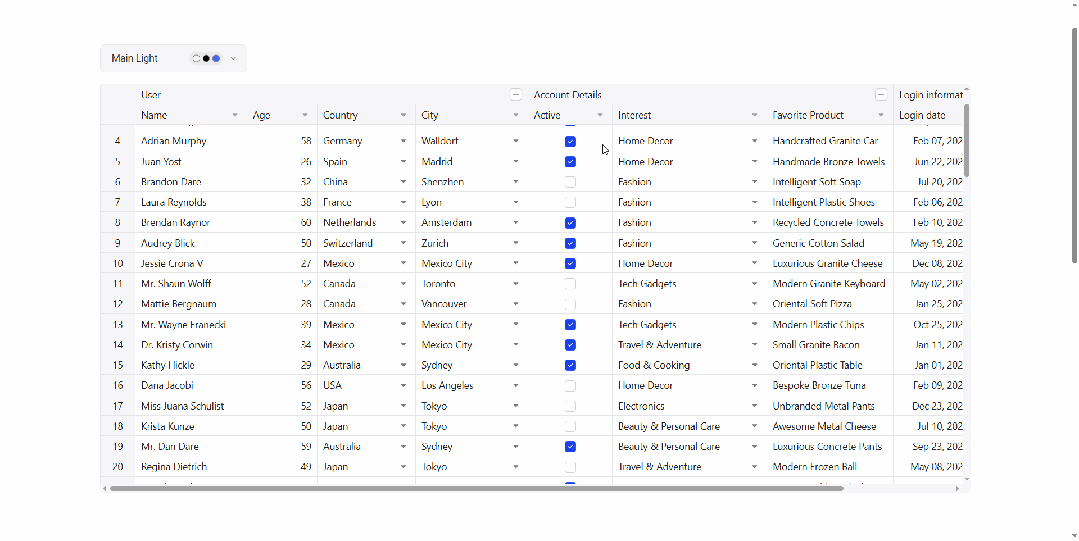Click the theme color dots preview

(206, 59)
